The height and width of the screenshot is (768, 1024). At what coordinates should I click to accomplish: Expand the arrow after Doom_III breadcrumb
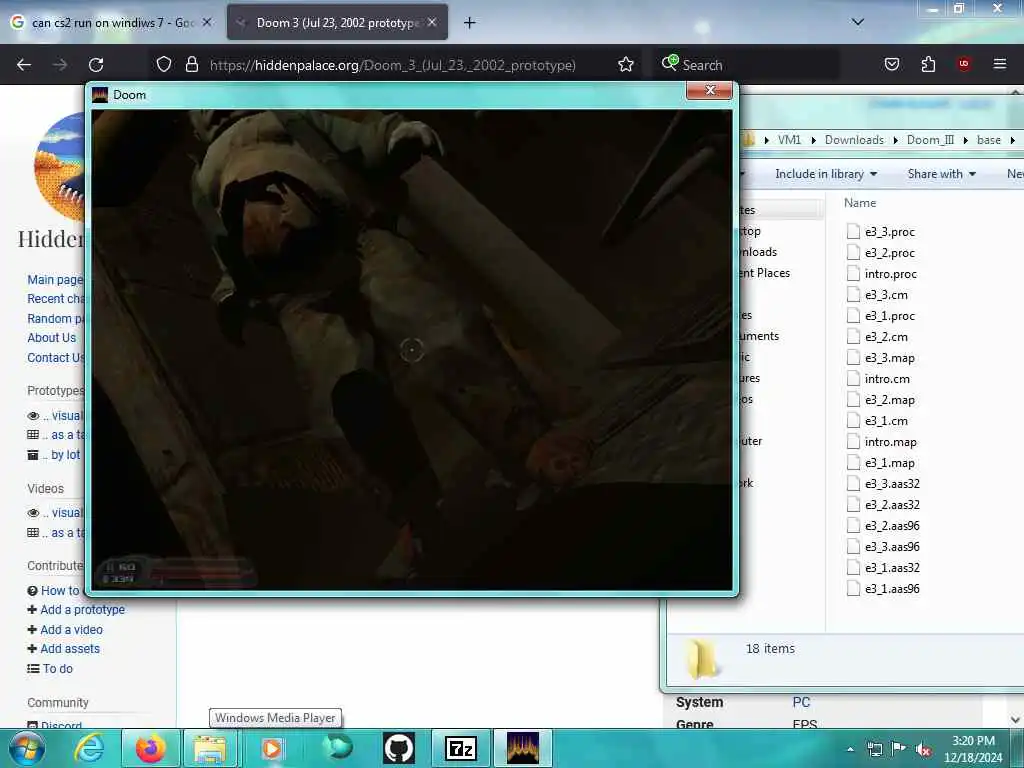(965, 140)
